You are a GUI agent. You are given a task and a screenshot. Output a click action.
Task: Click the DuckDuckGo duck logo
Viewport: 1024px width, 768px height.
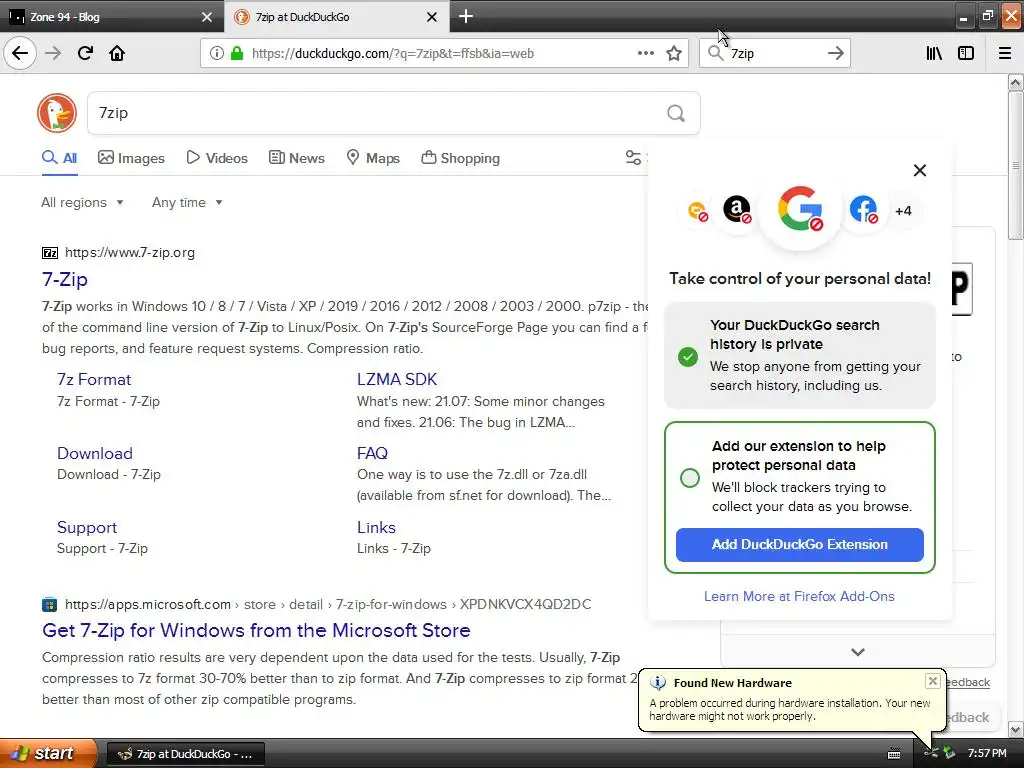tap(57, 113)
